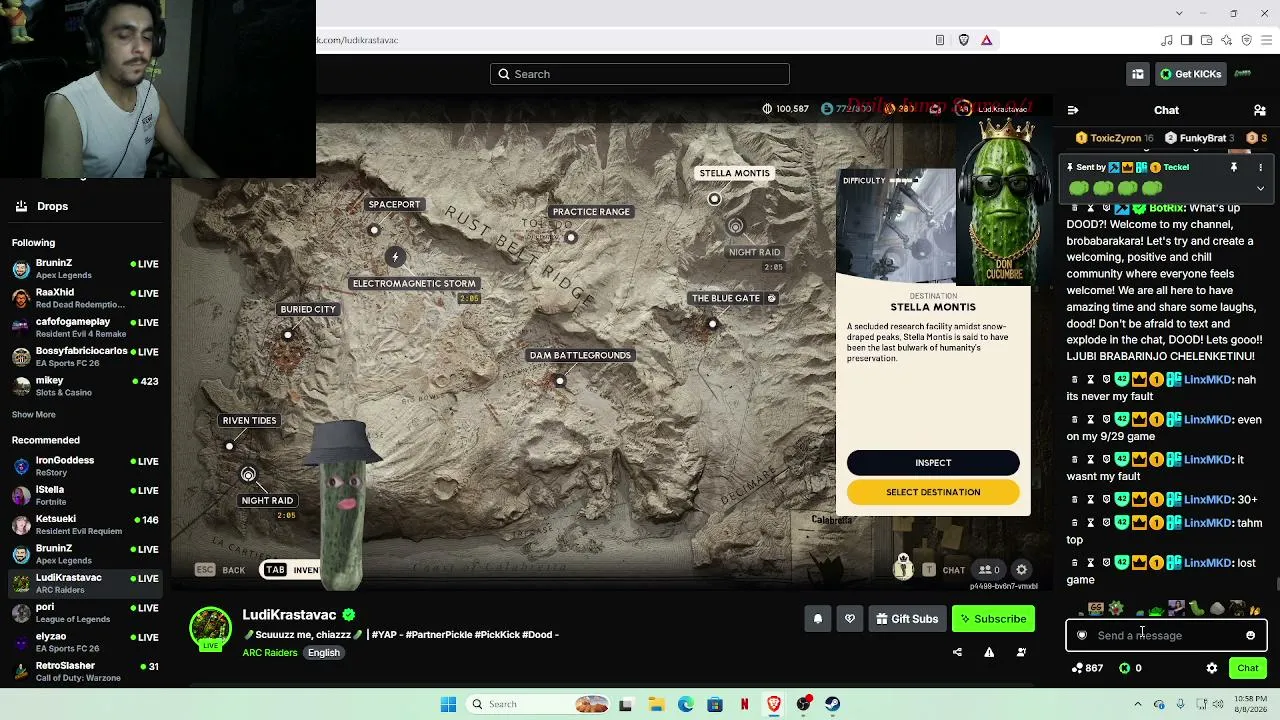This screenshot has width=1280, height=720.
Task: Open RaaXhid channel in the Following list
Action: [84, 298]
